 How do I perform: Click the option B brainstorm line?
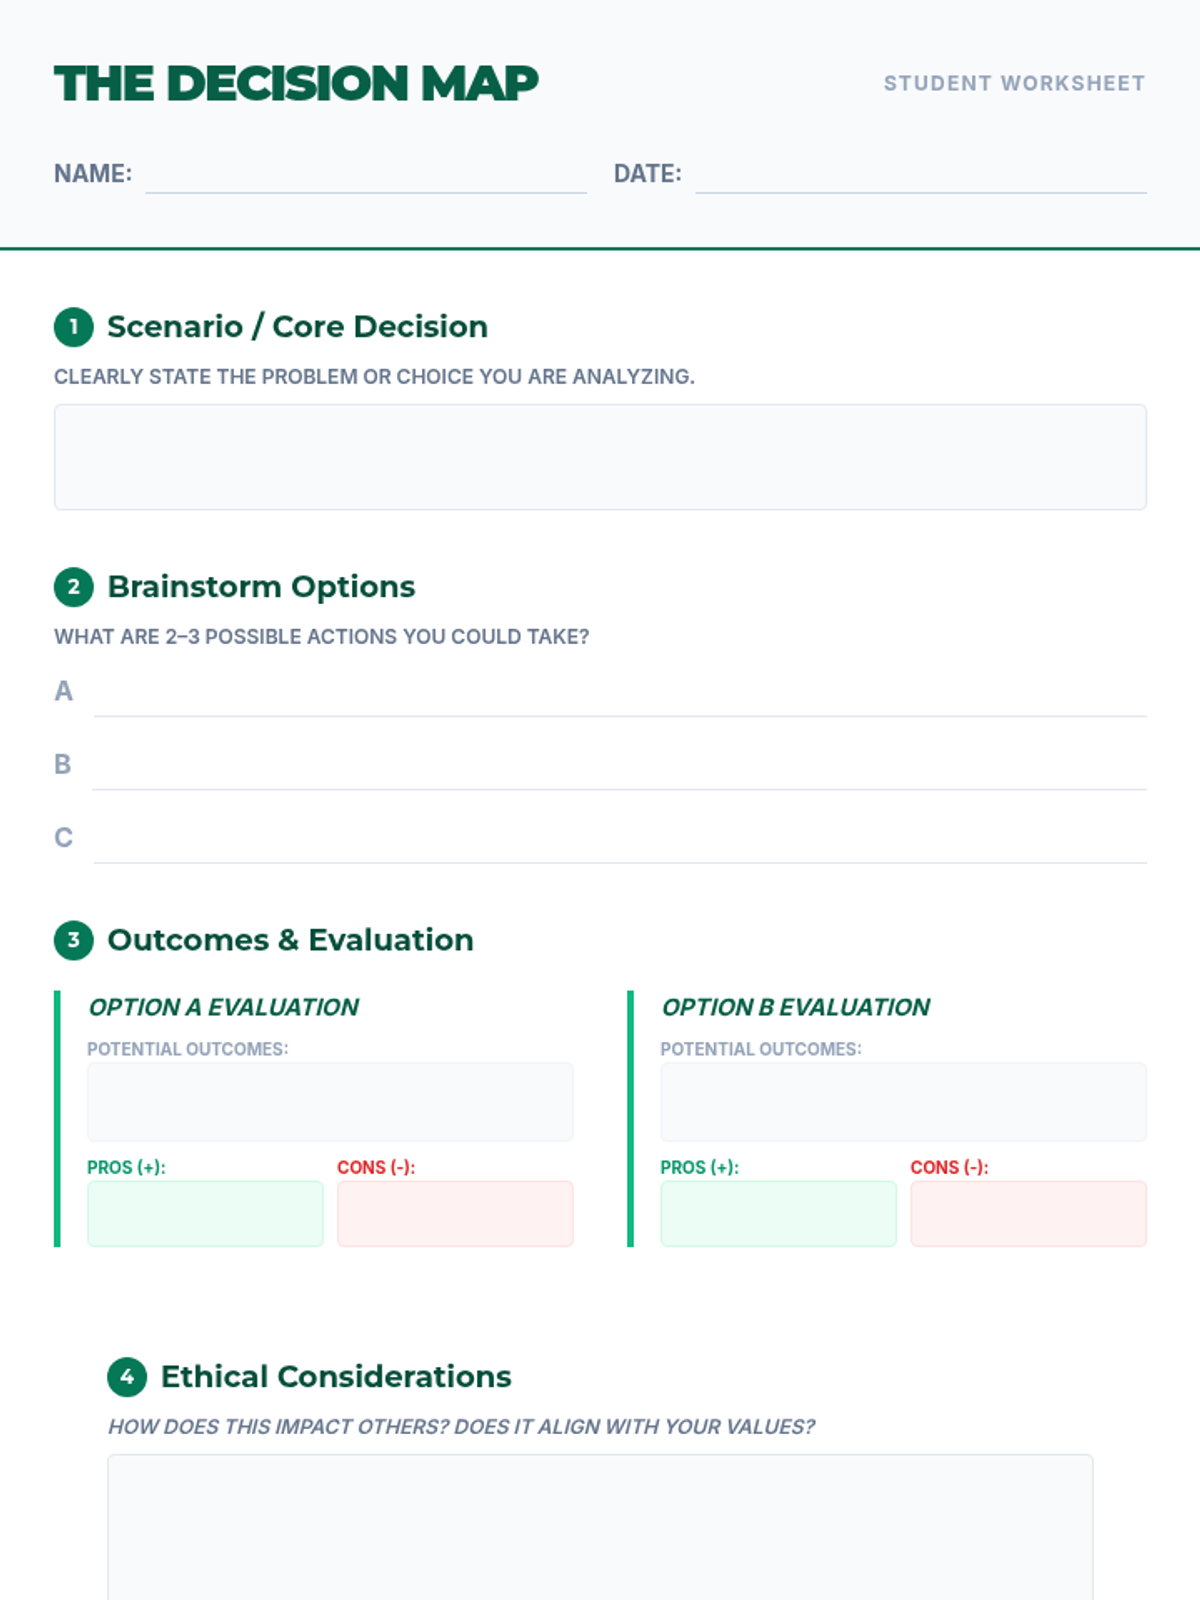(x=620, y=765)
